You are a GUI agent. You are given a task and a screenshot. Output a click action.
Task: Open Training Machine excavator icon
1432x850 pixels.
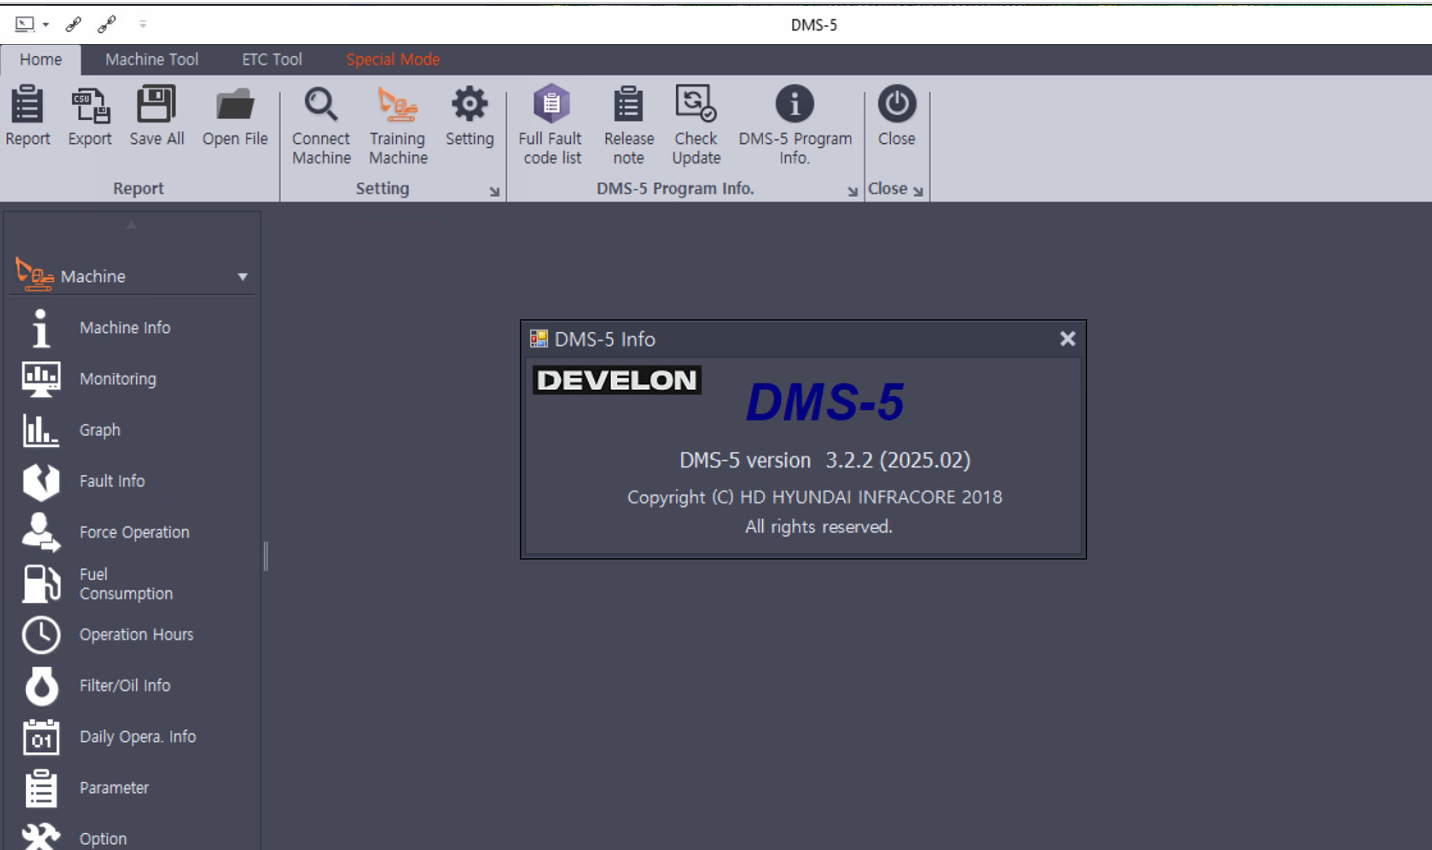pos(397,105)
